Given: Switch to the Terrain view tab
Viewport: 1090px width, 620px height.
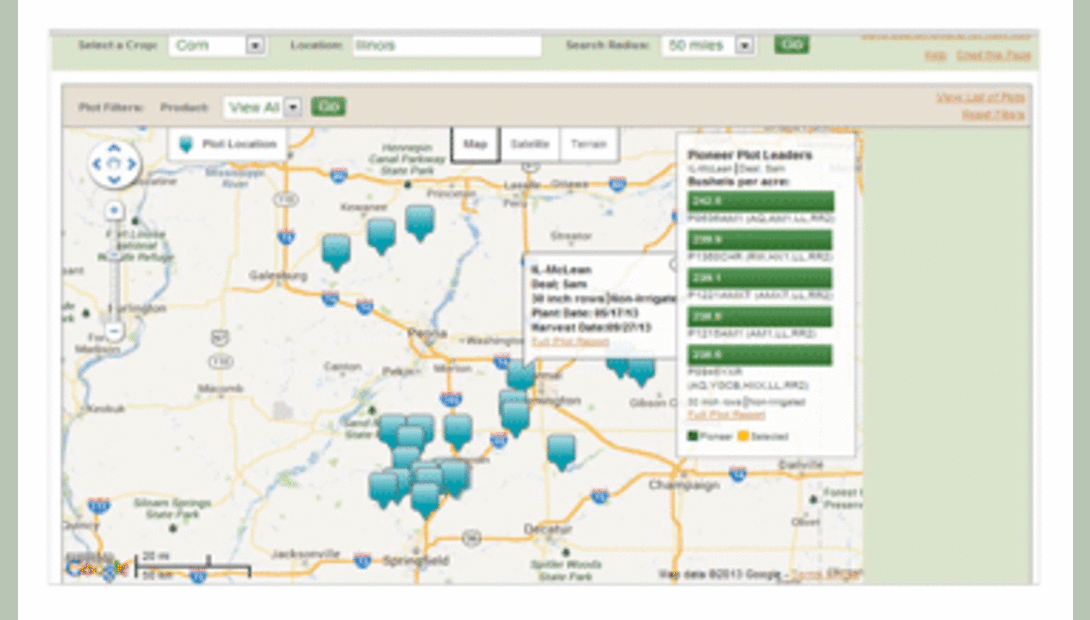Looking at the screenshot, I should 589,144.
